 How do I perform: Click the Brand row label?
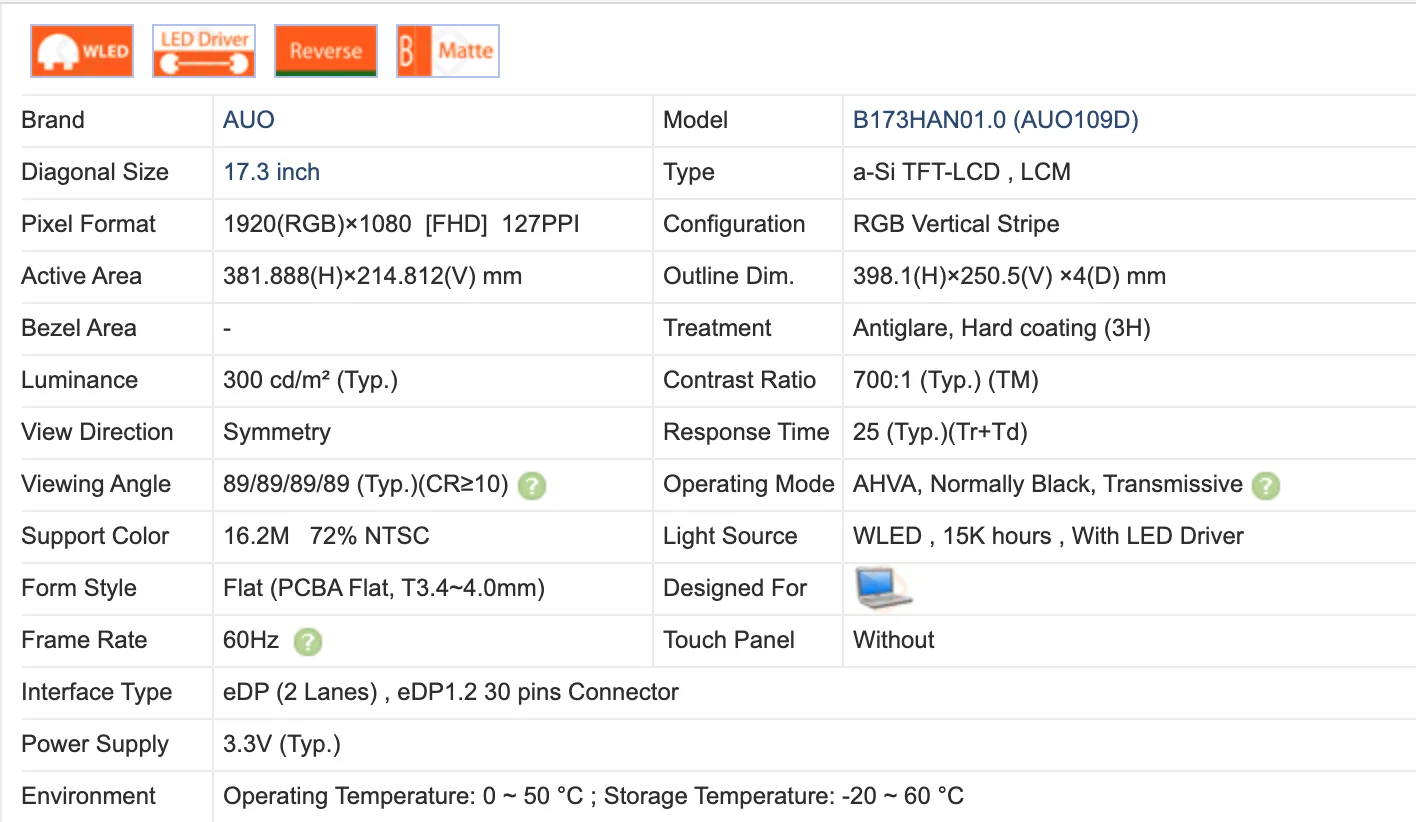[x=53, y=120]
